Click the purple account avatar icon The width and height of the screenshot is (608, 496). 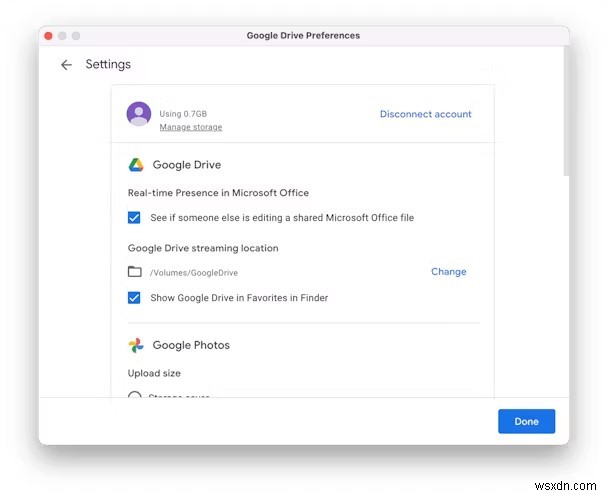click(139, 114)
